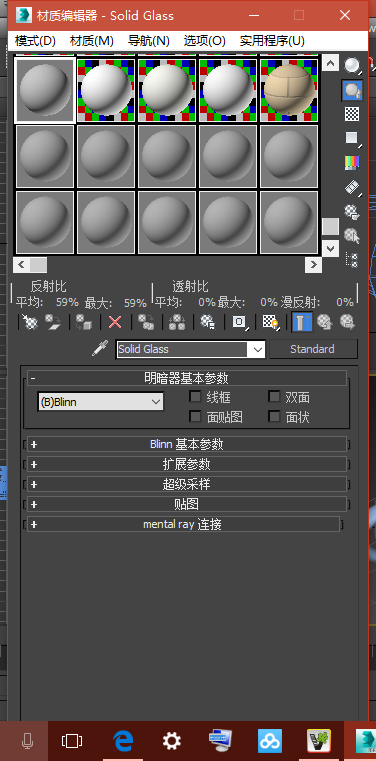Open the (B)Blinn shader dropdown

click(x=100, y=402)
